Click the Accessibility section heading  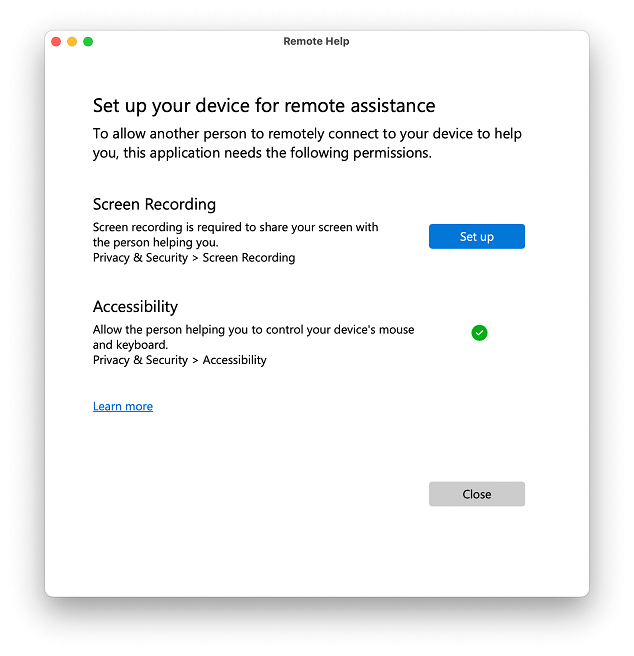(135, 307)
